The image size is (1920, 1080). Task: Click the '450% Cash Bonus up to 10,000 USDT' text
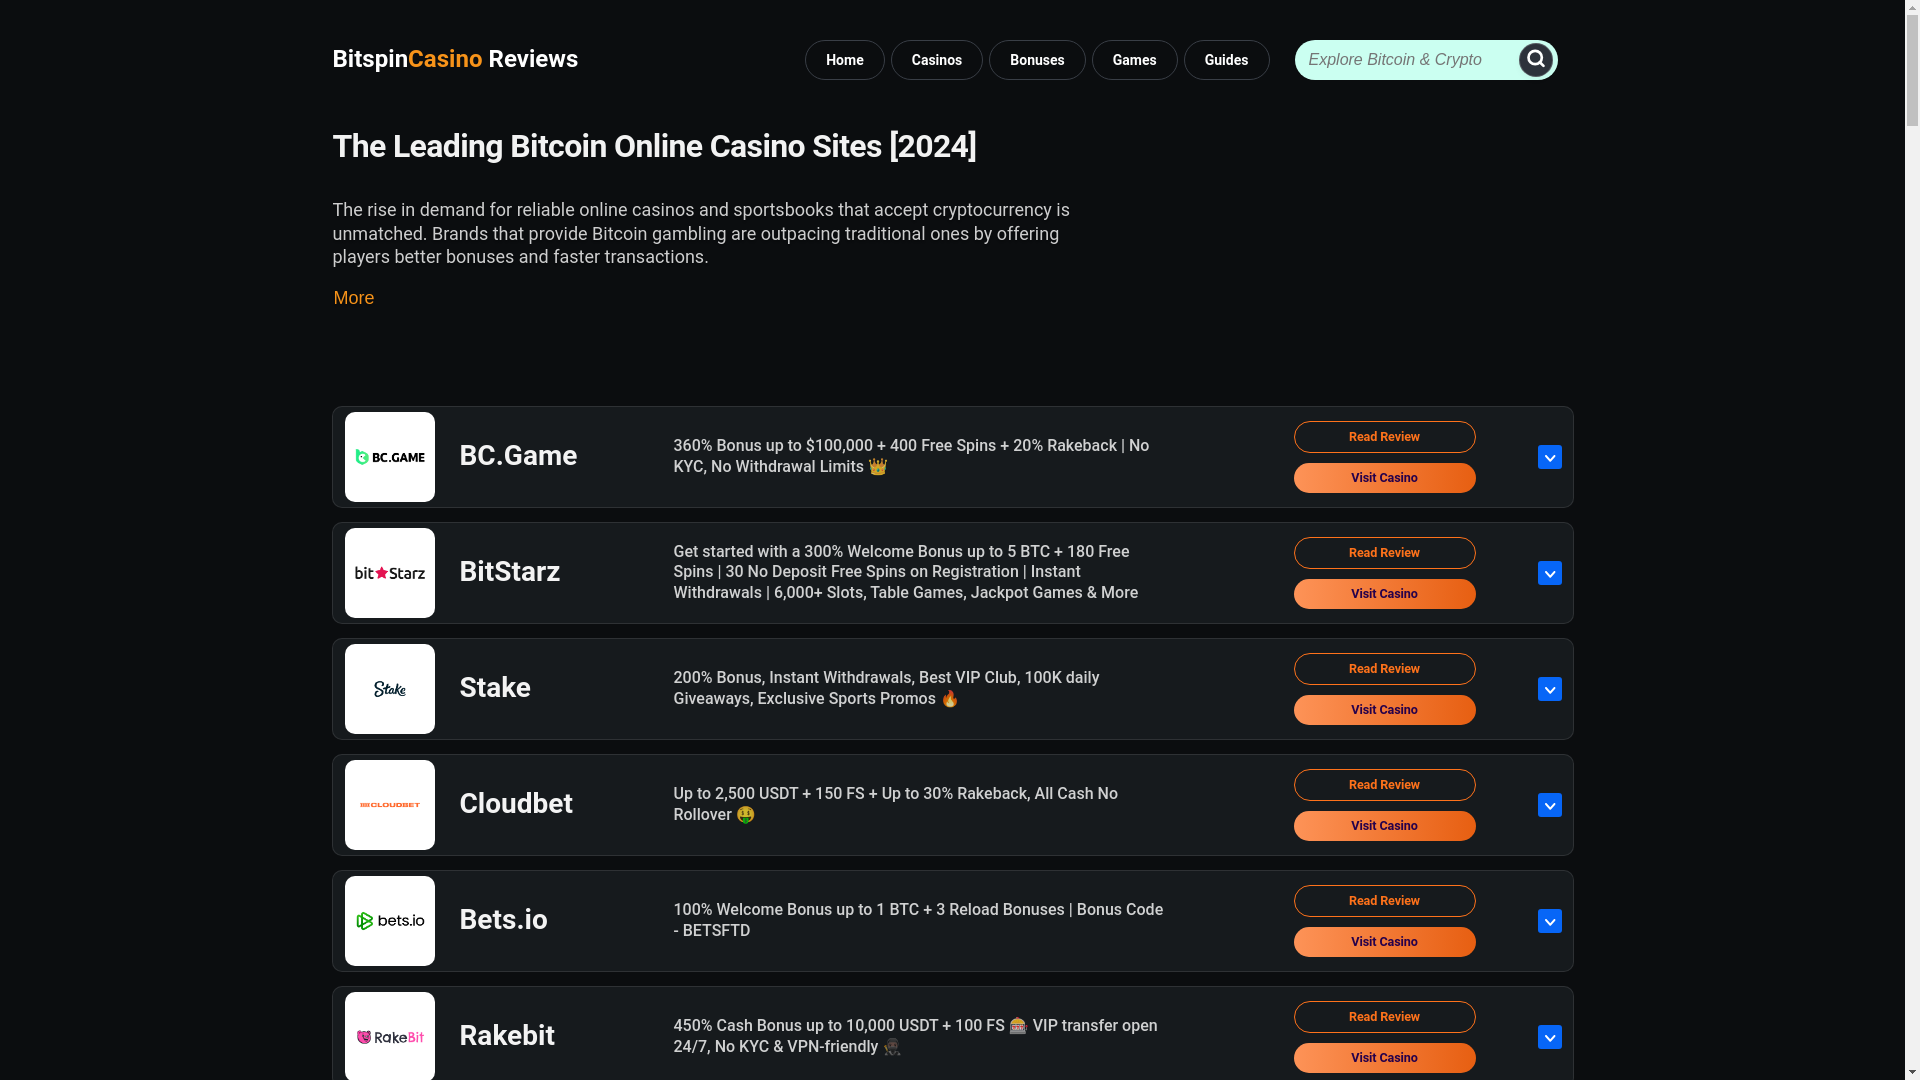[x=915, y=1036]
